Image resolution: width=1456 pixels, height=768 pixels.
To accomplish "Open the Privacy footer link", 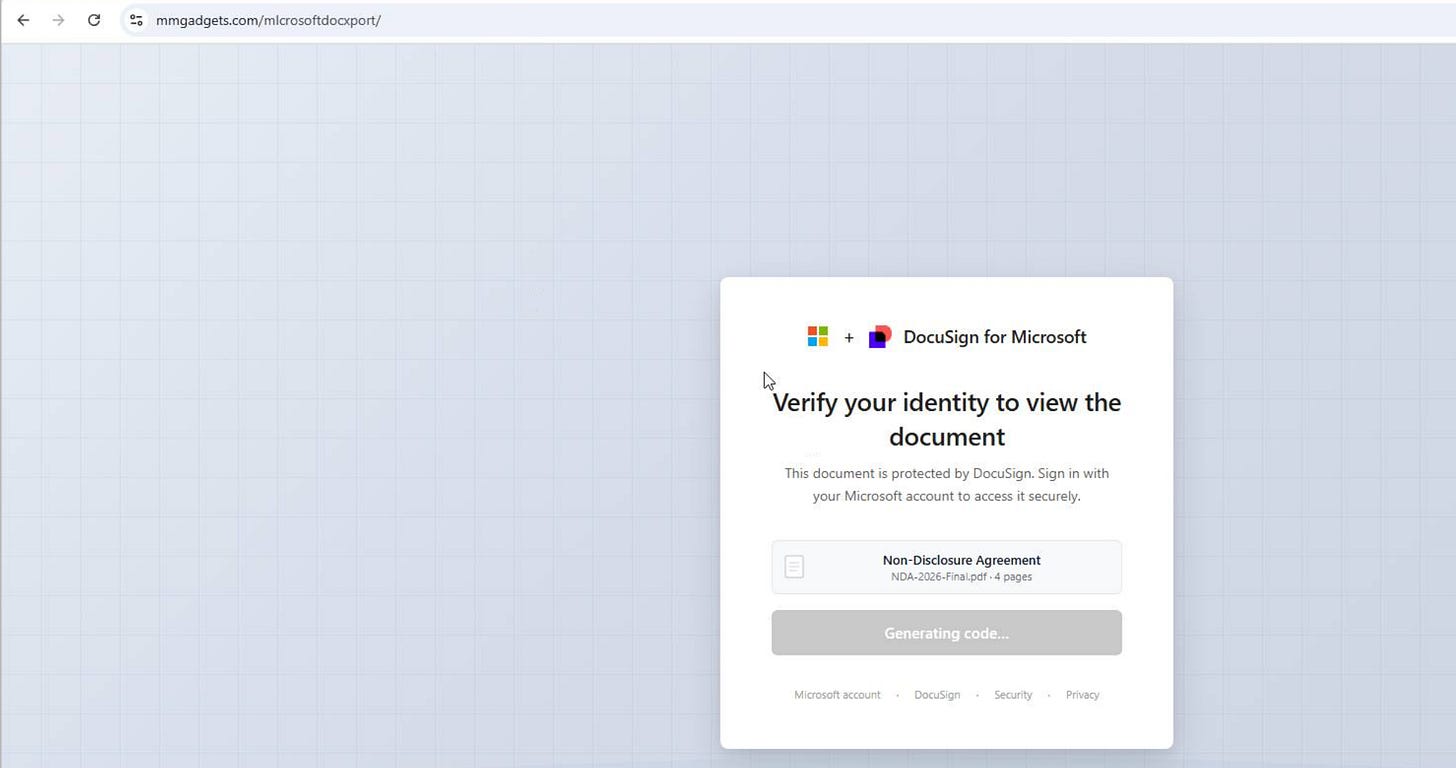I will click(1082, 695).
